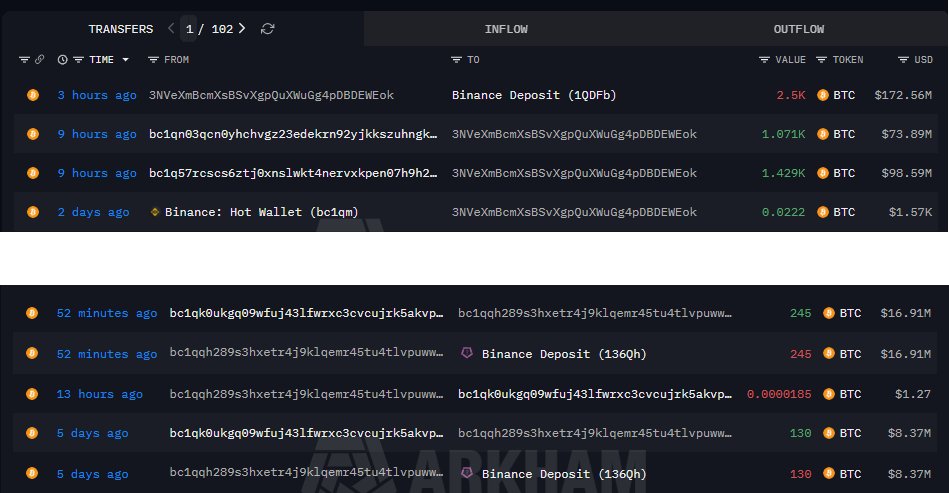This screenshot has height=493, width=949.
Task: Open the 2 days ago transaction
Action: pos(93,212)
